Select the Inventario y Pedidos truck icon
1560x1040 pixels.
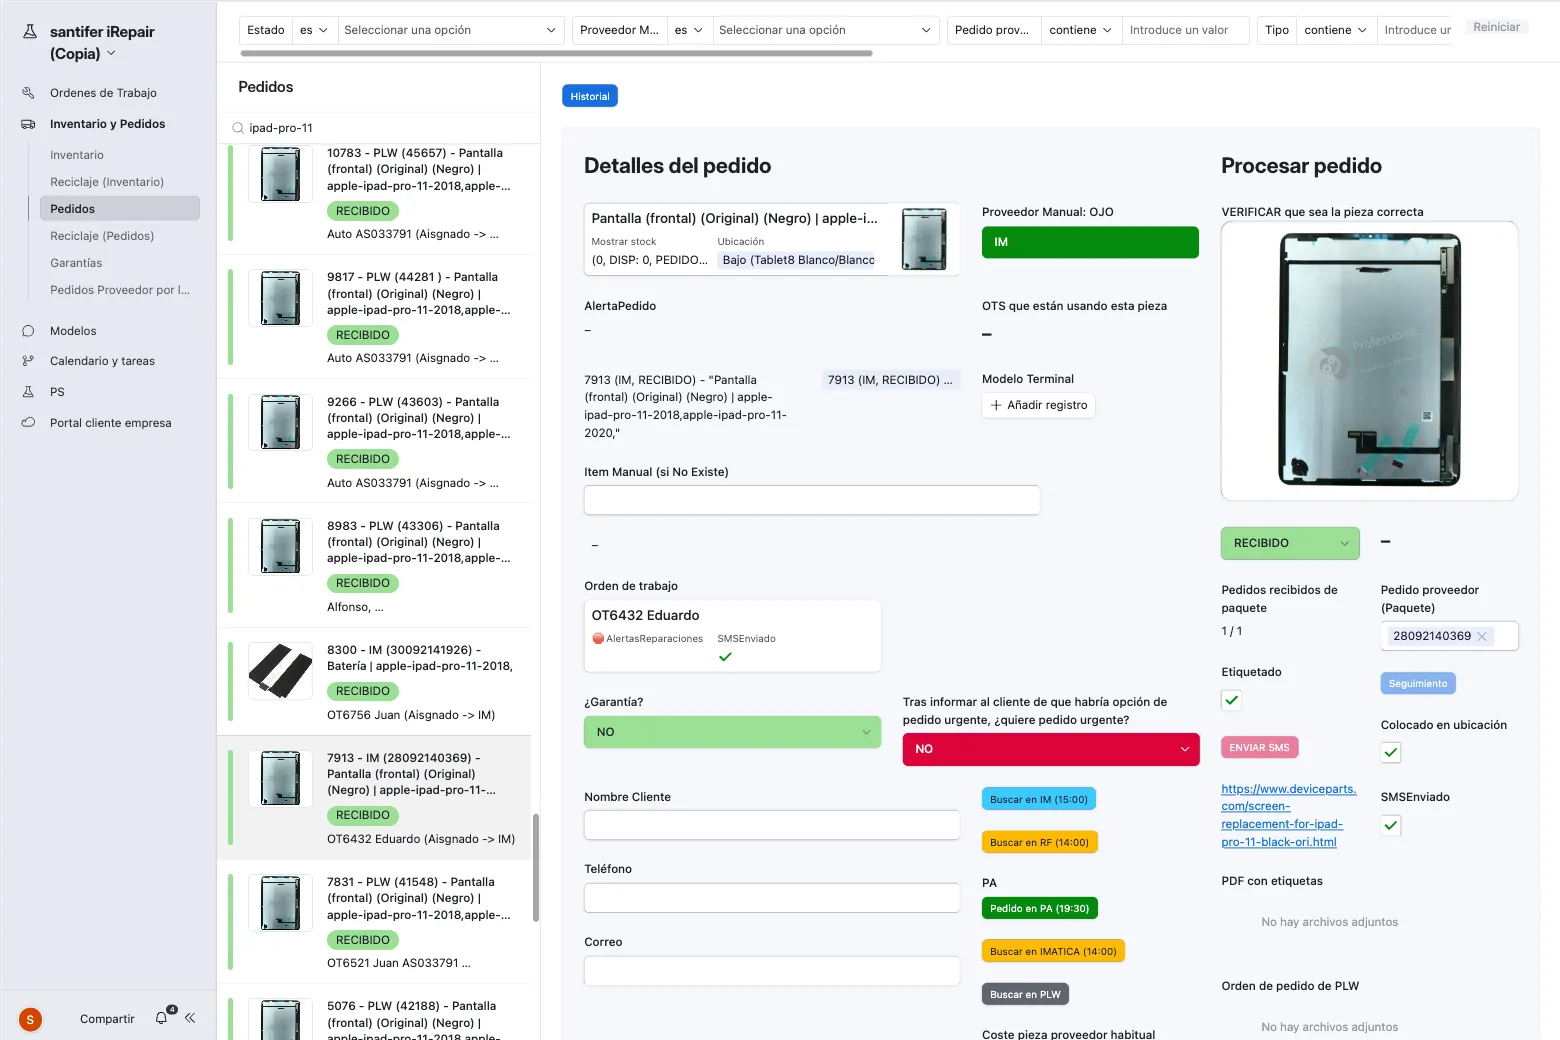click(x=27, y=123)
